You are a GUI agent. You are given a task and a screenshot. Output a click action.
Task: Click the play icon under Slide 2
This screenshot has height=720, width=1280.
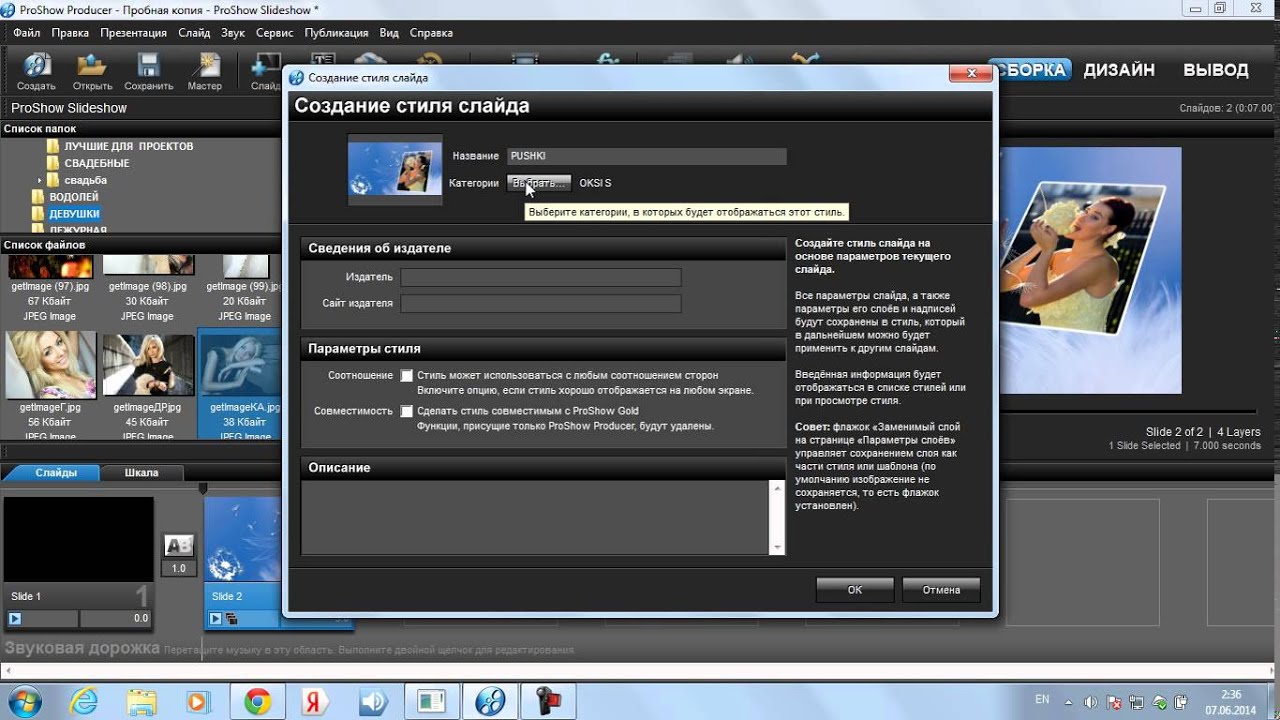215,619
